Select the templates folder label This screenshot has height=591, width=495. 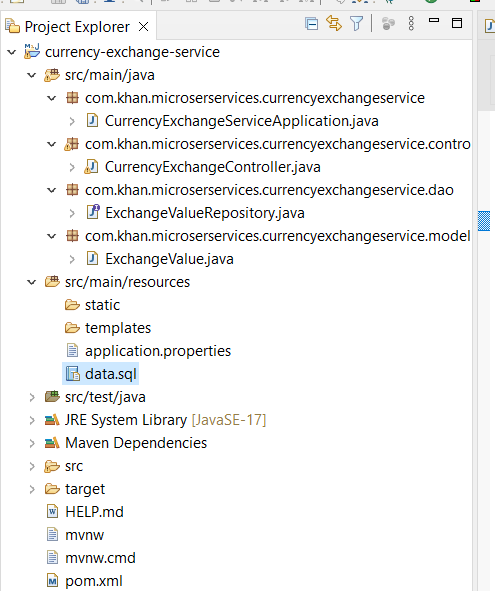[x=118, y=328]
